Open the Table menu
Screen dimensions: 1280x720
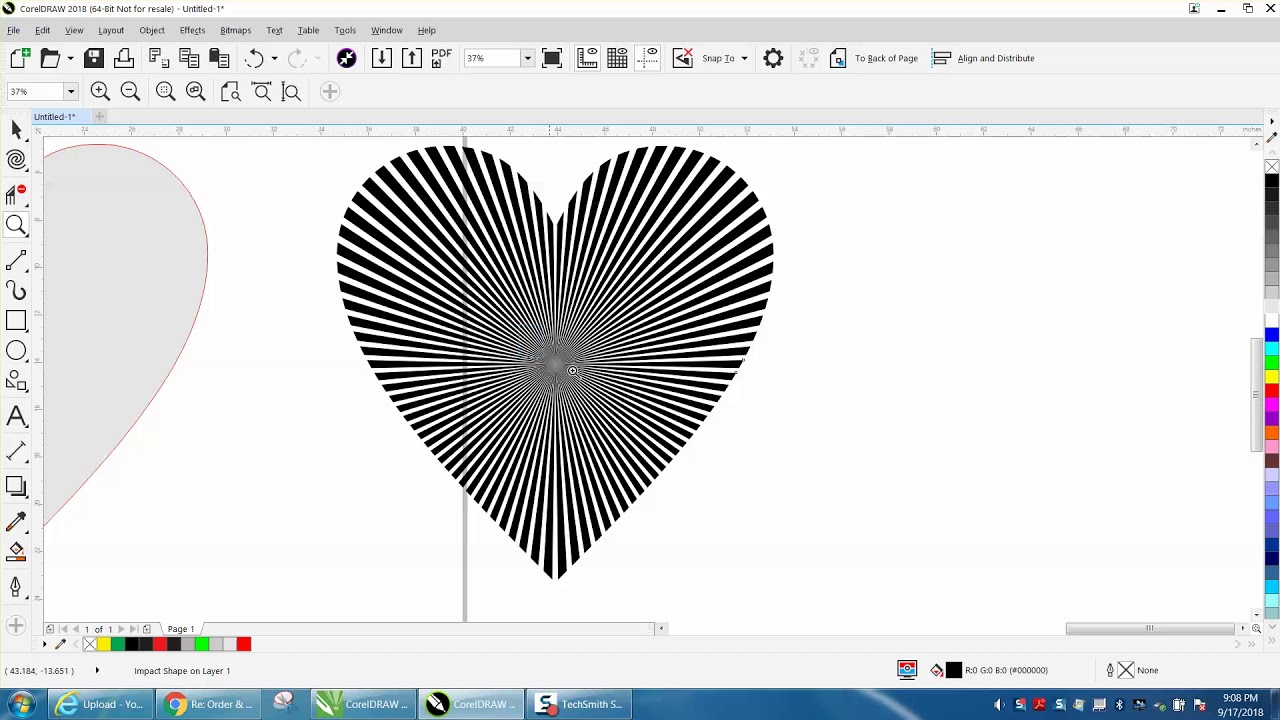pyautogui.click(x=308, y=30)
